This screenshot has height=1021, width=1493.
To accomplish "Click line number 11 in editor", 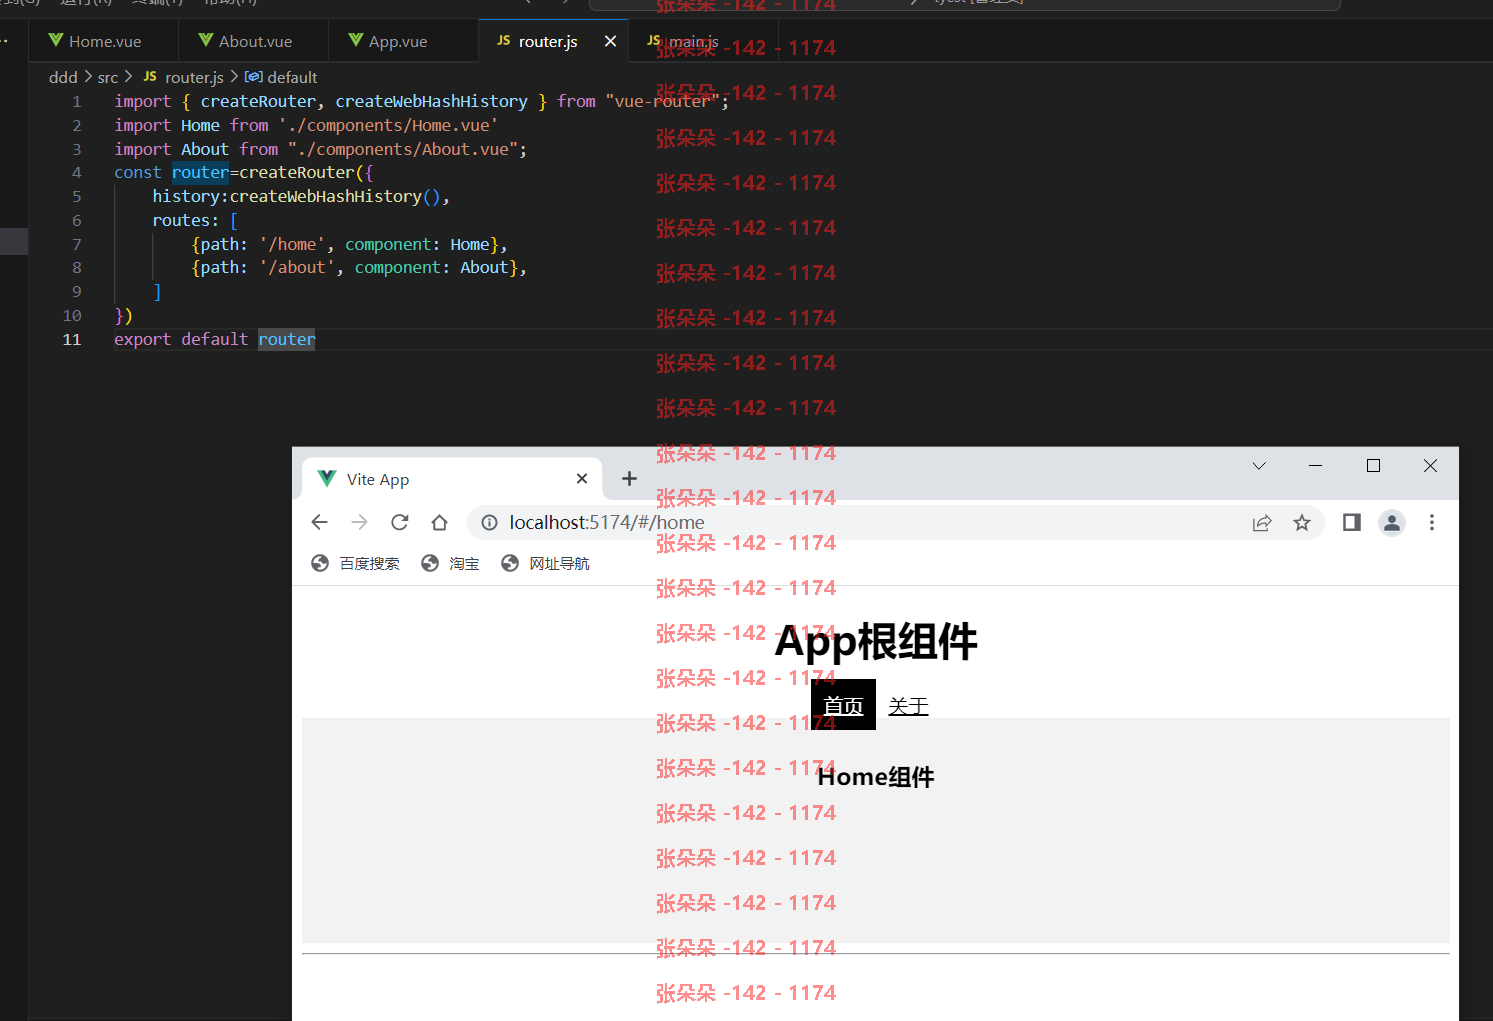I will (x=72, y=339).
